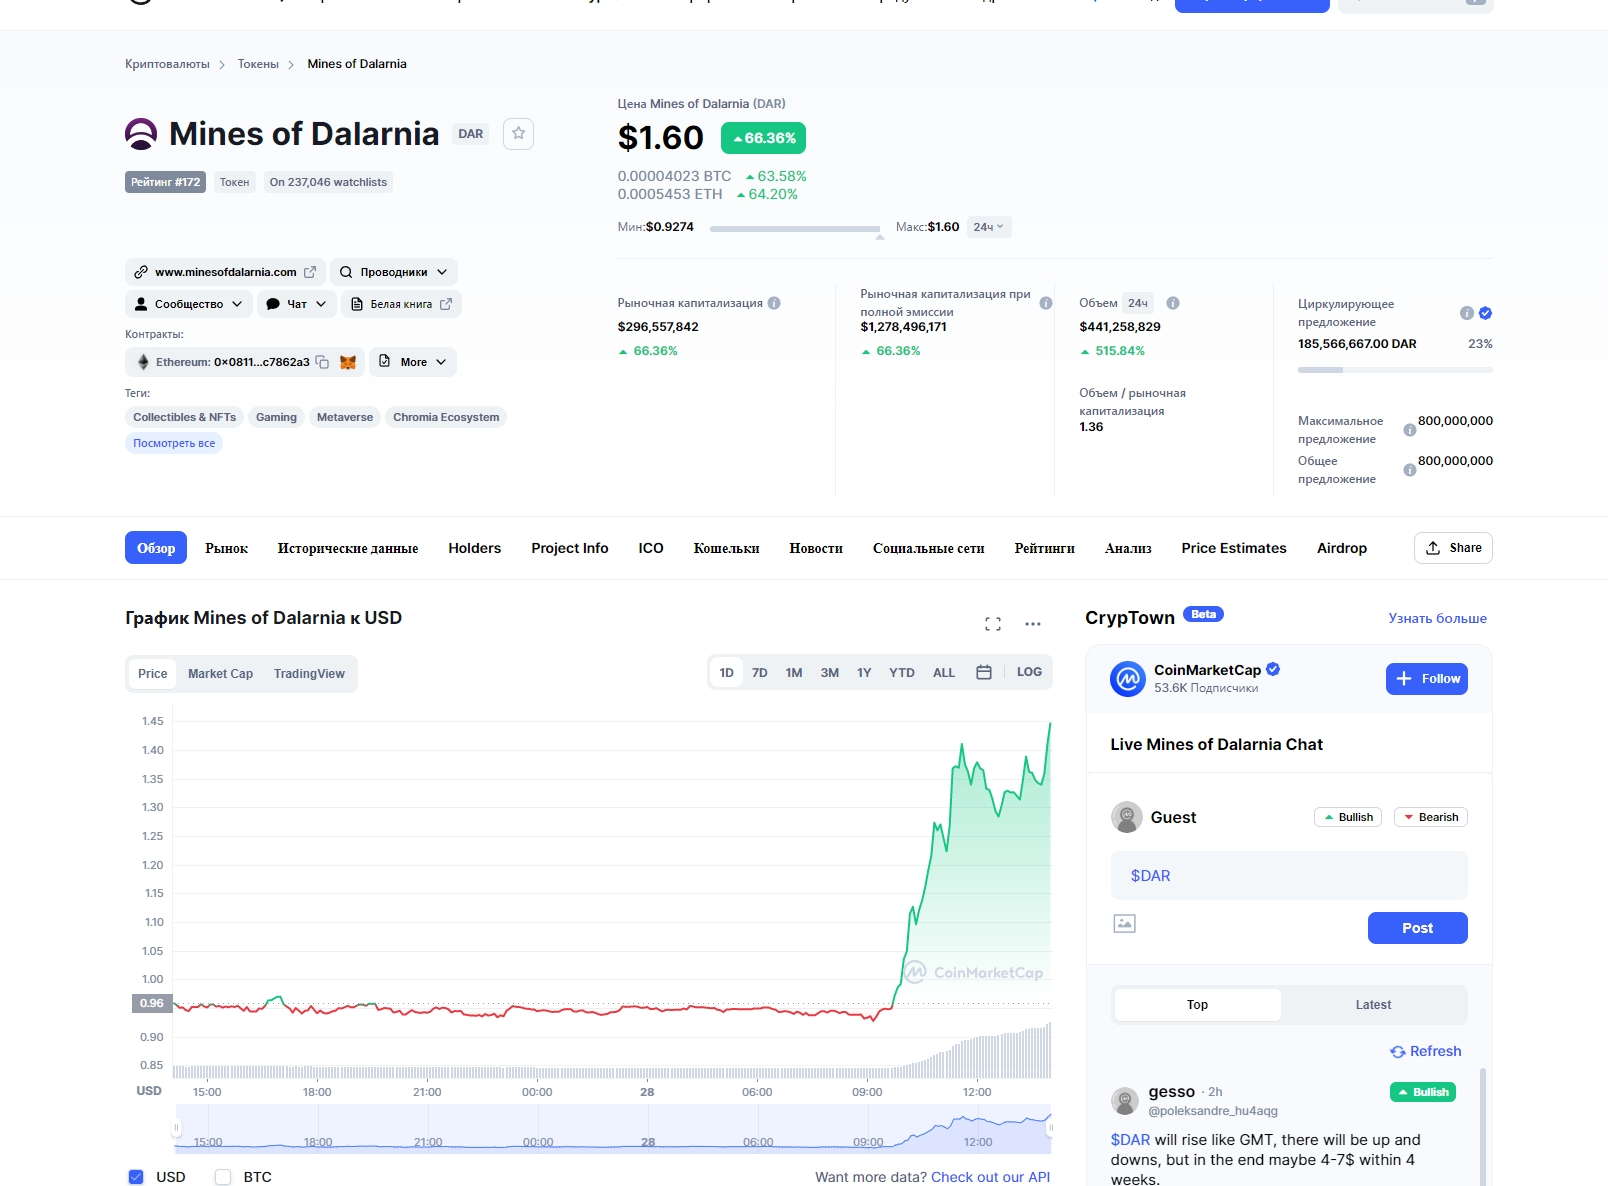Add DAR token to MetaMask fox icon

click(x=348, y=362)
